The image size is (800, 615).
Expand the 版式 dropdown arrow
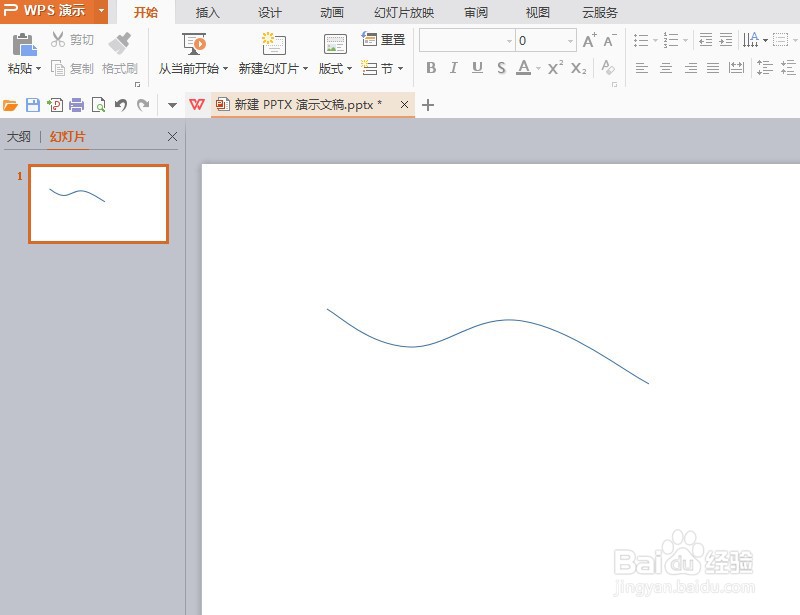(349, 68)
